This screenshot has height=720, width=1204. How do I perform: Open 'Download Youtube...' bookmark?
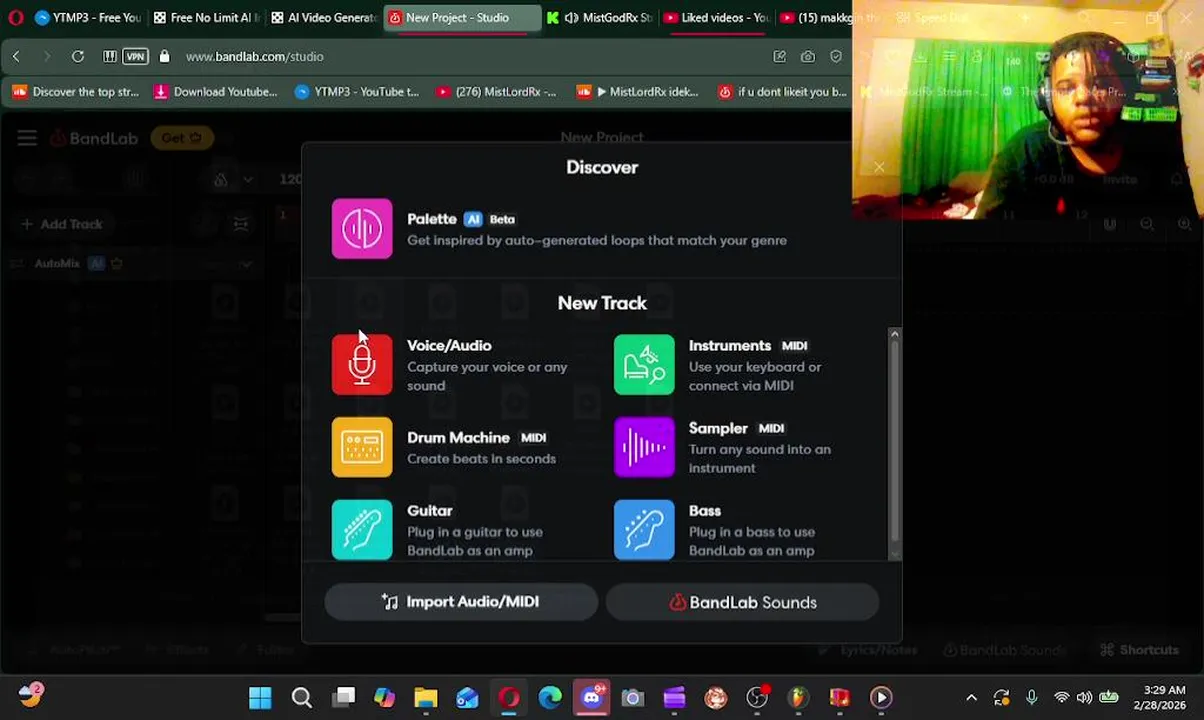pos(215,92)
